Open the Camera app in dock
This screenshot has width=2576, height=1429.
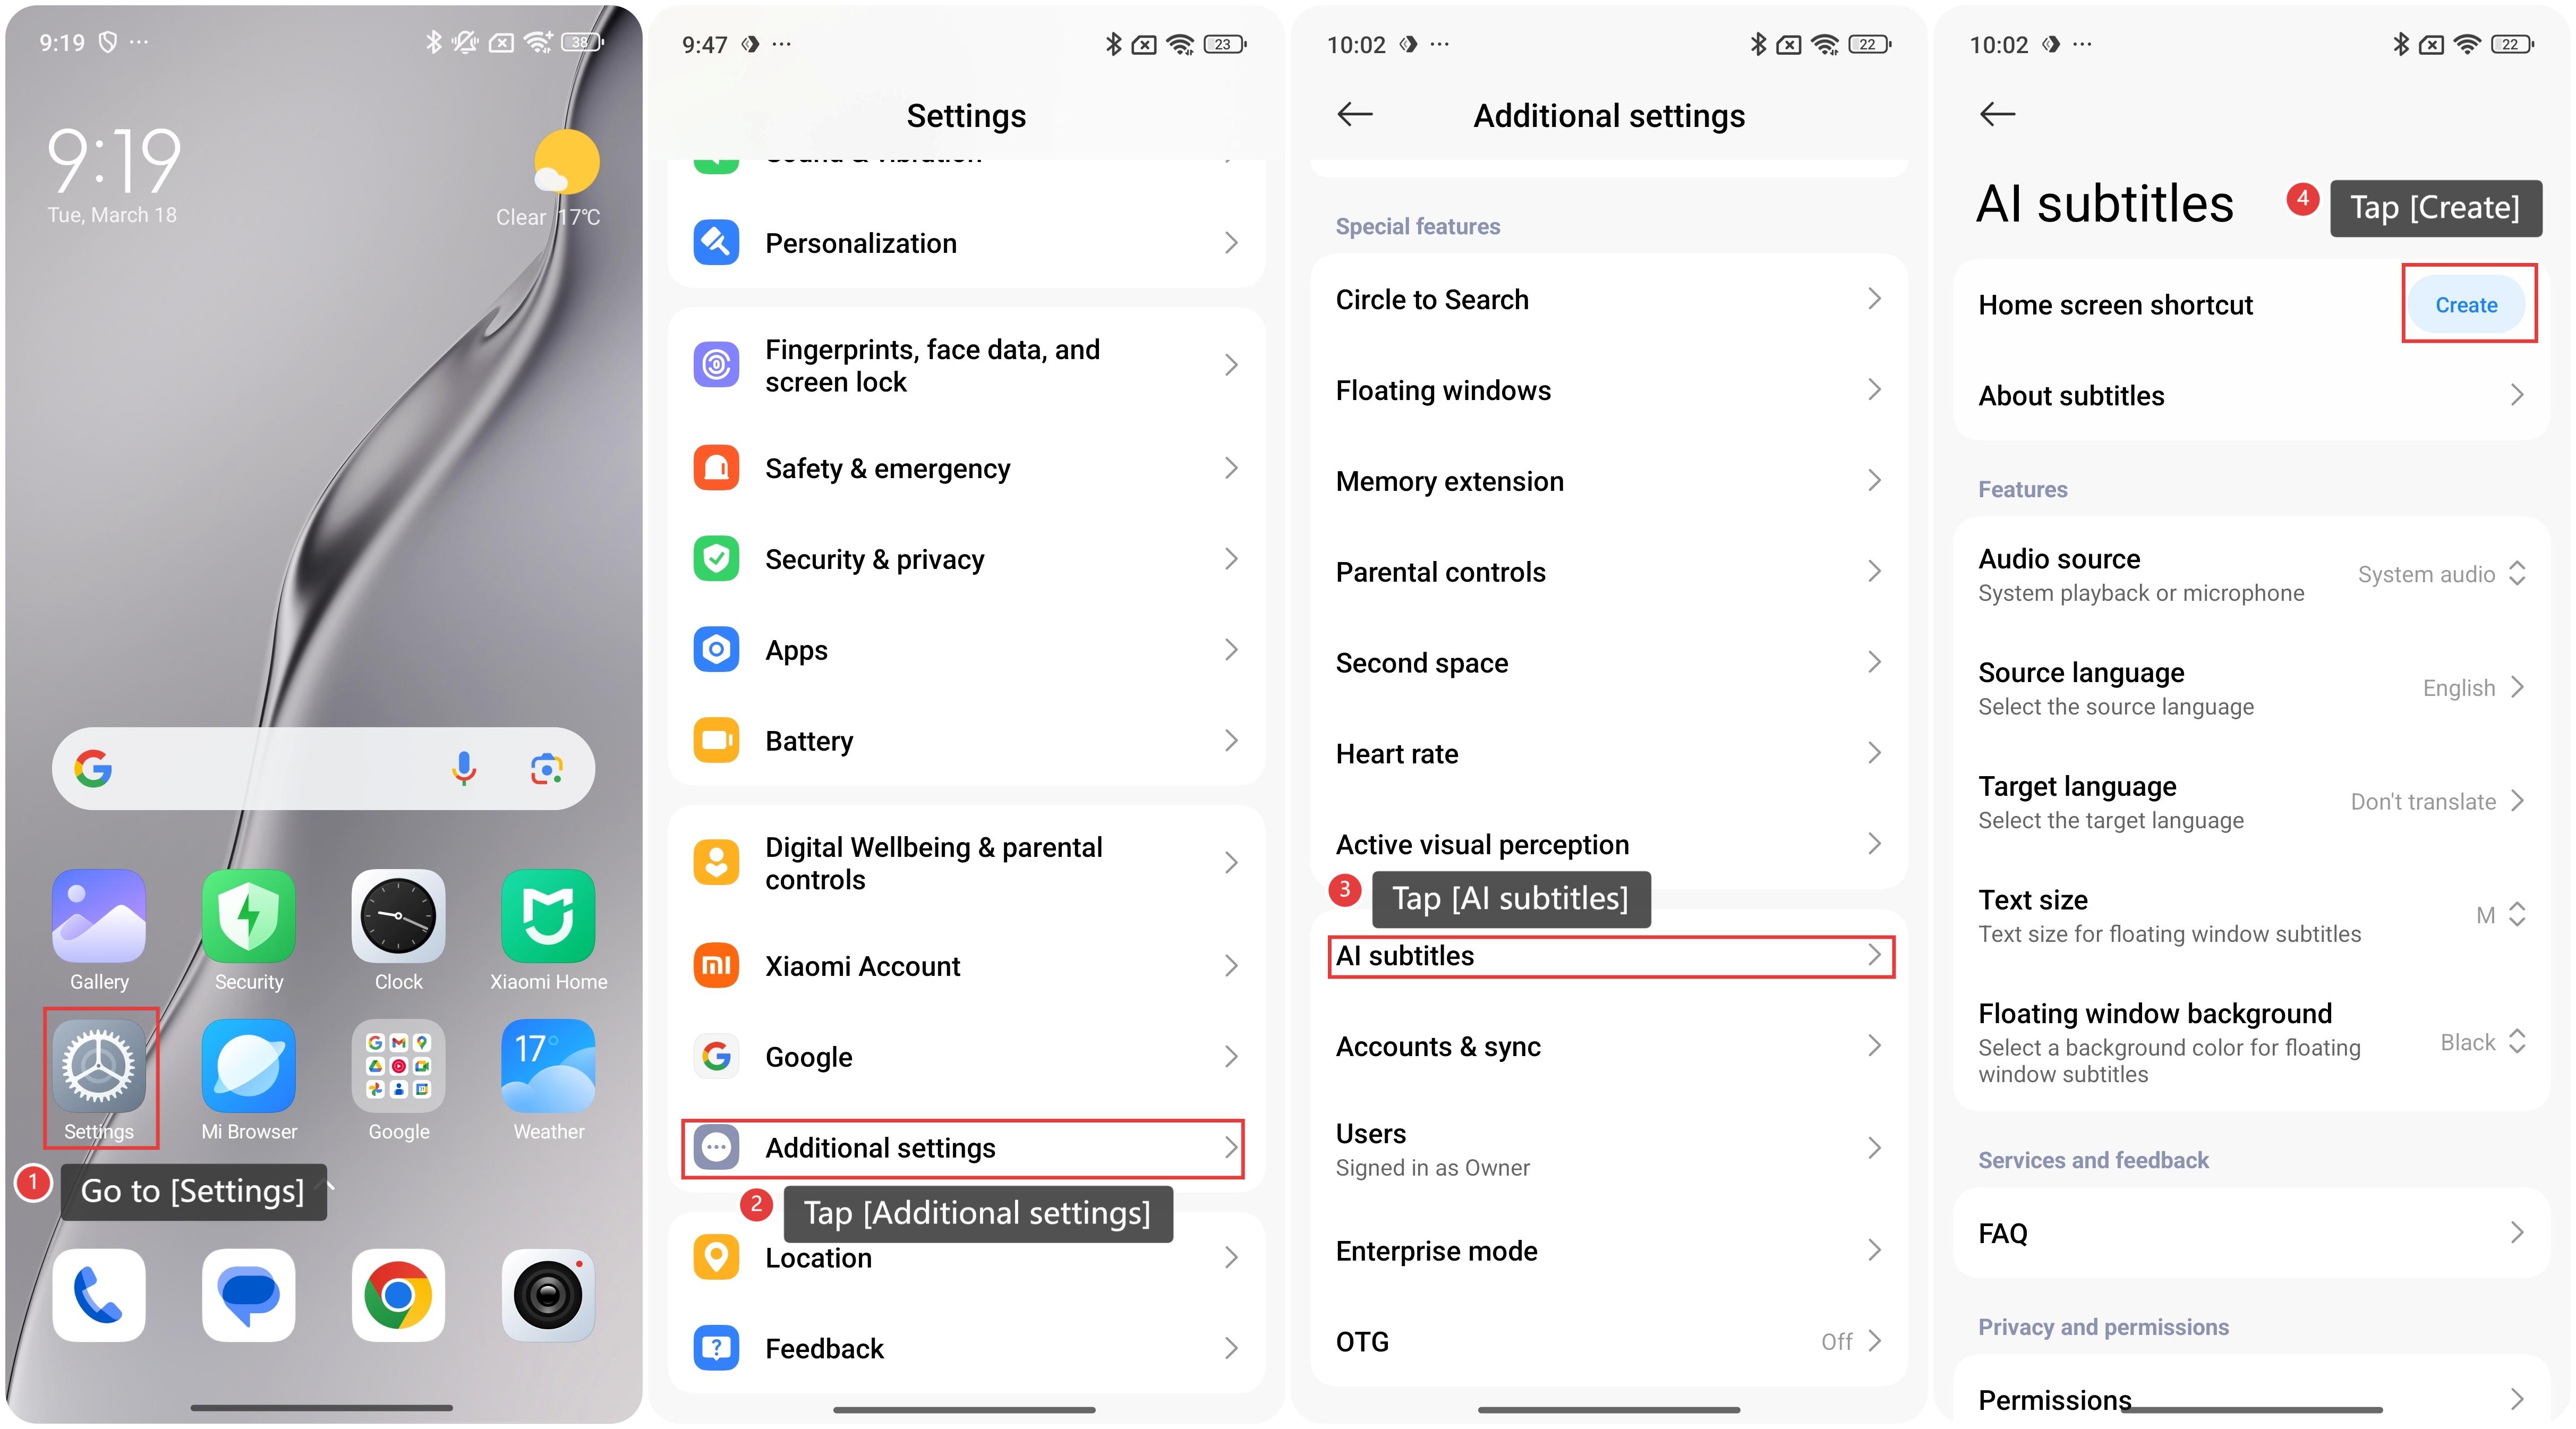pos(548,1295)
